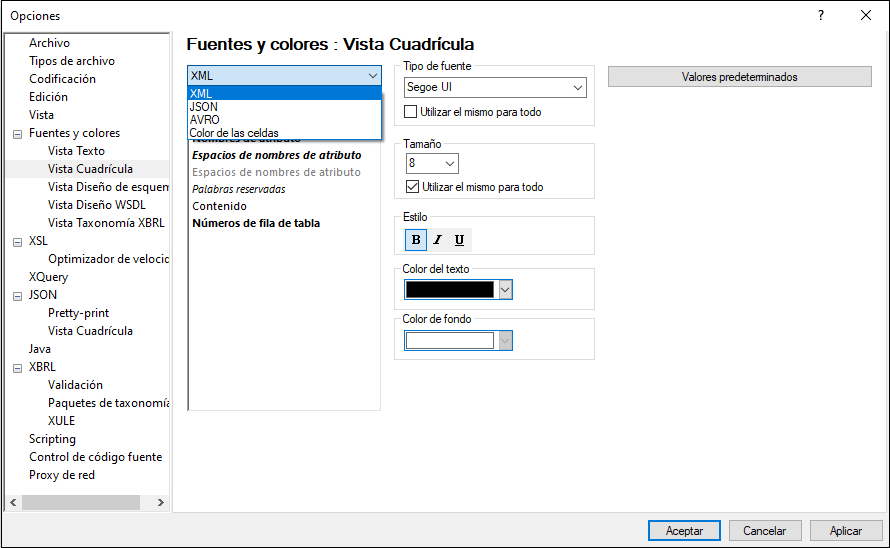The height and width of the screenshot is (548, 890).
Task: Select JSON in the dropdown list
Action: [x=284, y=107]
